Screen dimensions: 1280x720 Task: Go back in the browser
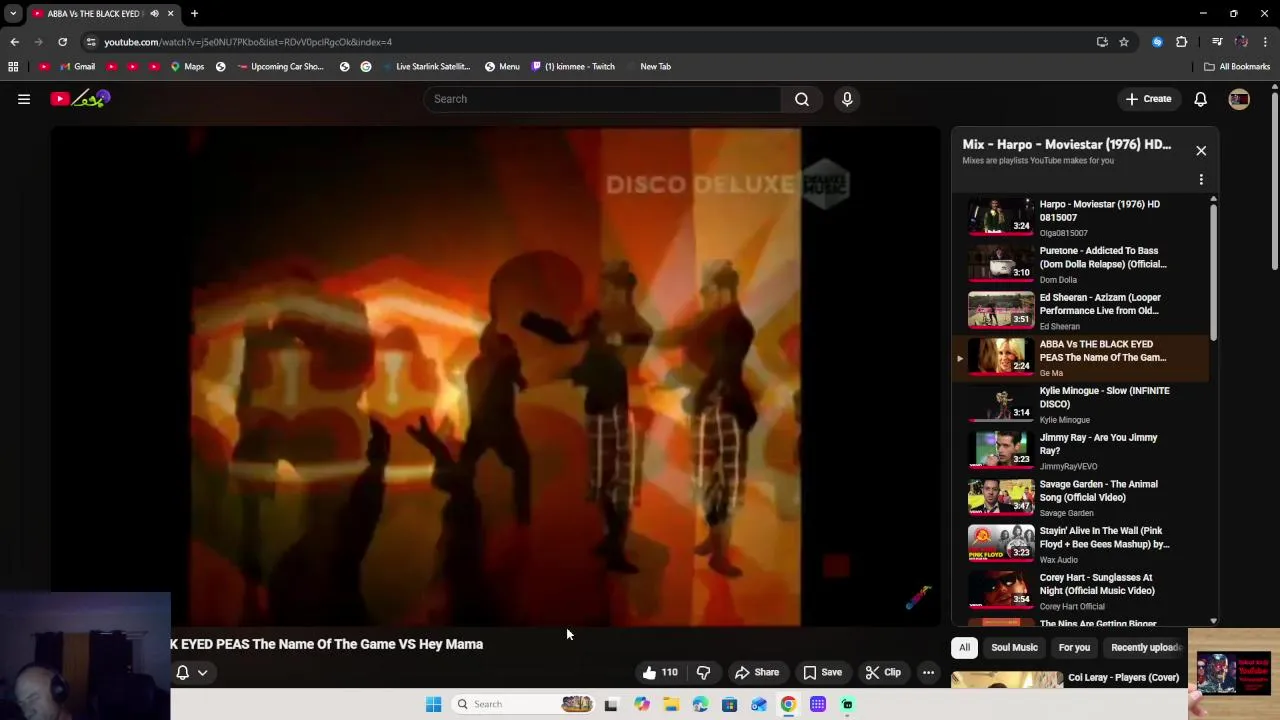[x=14, y=42]
